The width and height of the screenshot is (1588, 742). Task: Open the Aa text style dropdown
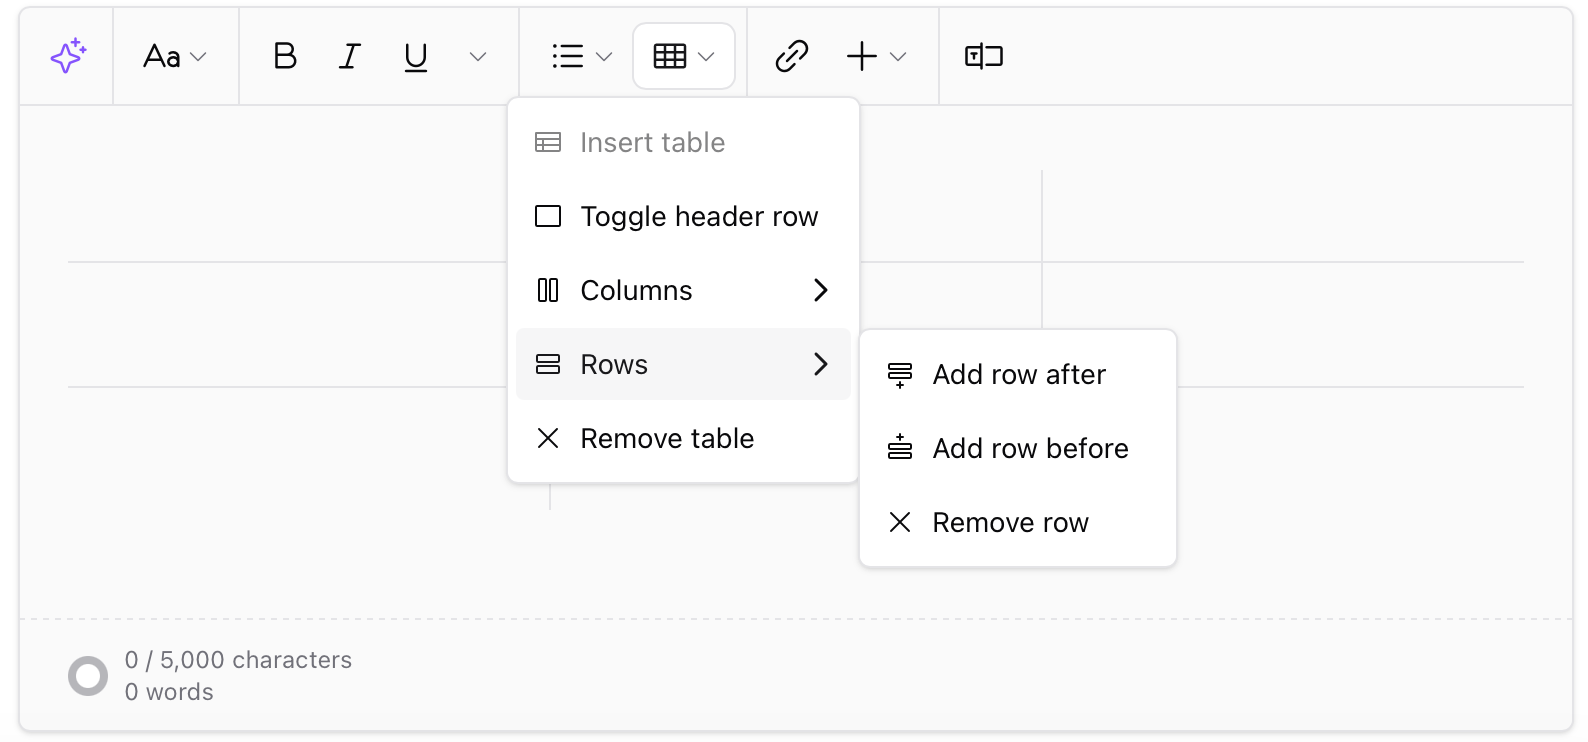tap(175, 56)
